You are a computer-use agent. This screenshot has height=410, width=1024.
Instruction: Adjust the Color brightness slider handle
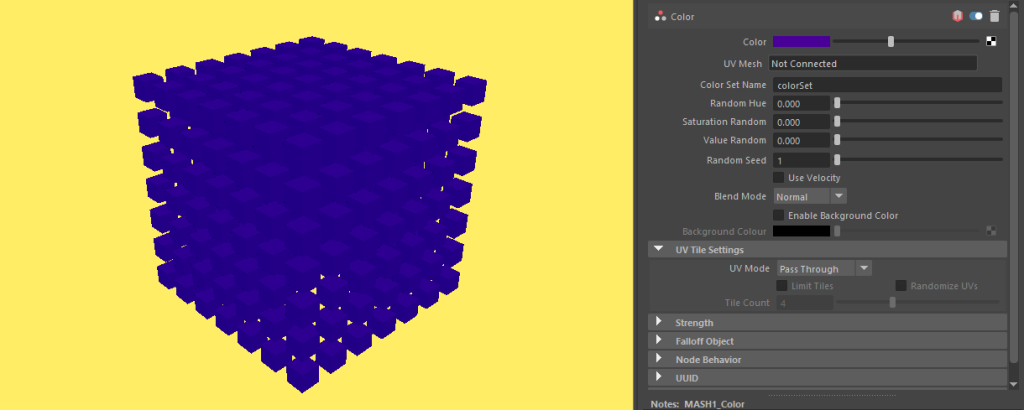point(891,42)
